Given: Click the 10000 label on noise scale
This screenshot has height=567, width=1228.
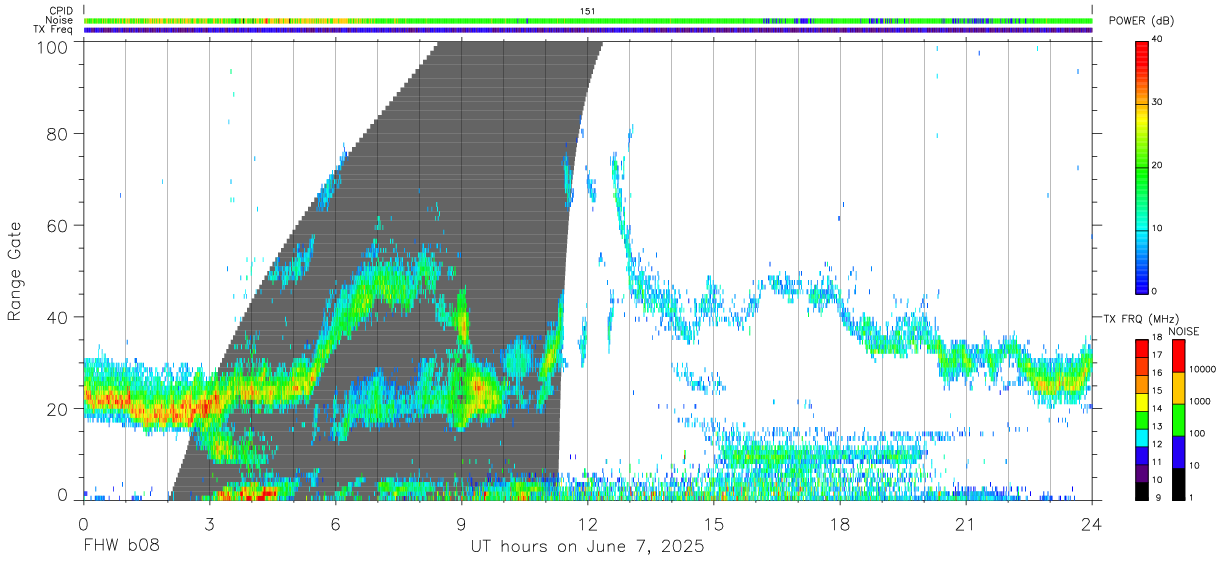Looking at the screenshot, I should coord(1202,369).
